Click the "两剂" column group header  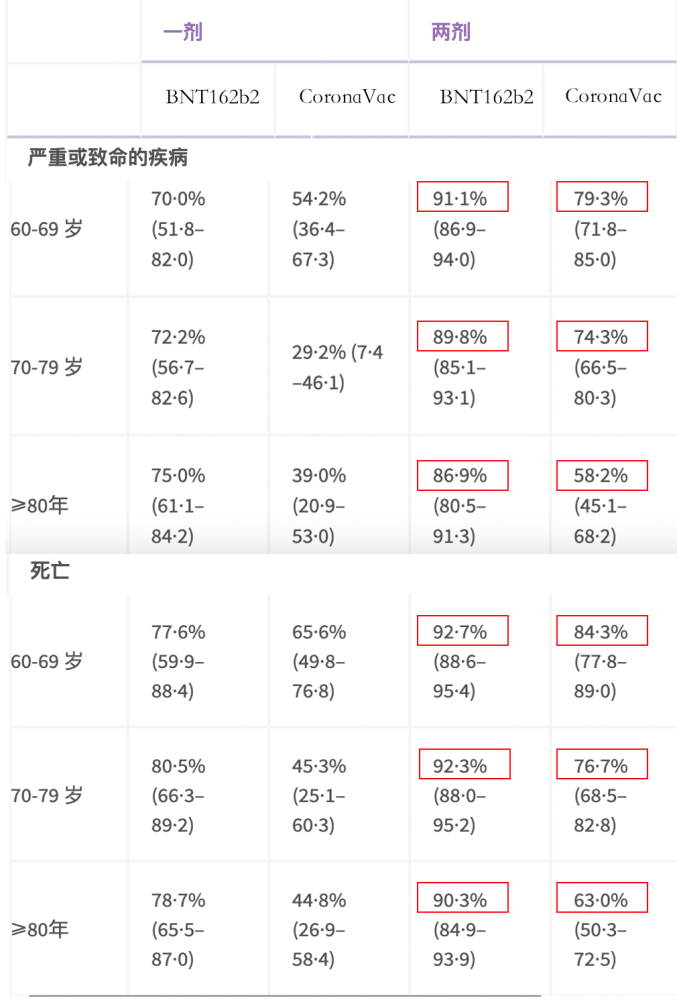451,32
